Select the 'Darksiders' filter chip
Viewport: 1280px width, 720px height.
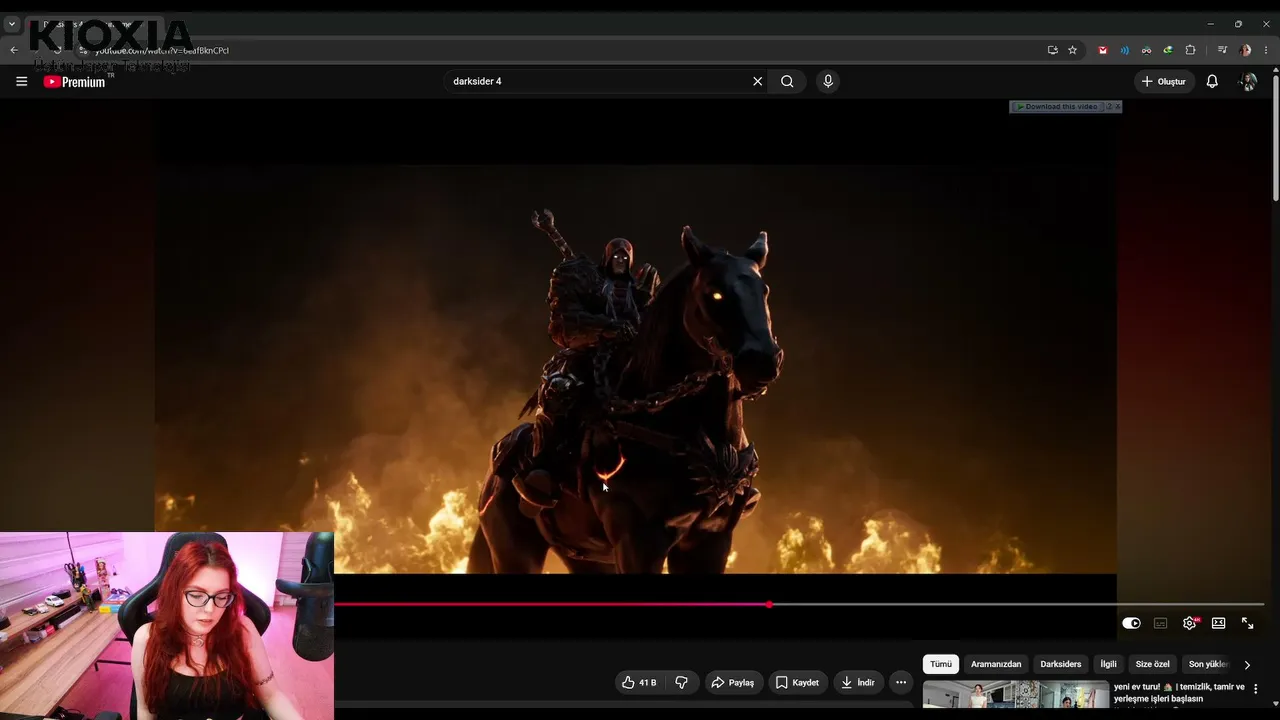click(1060, 664)
